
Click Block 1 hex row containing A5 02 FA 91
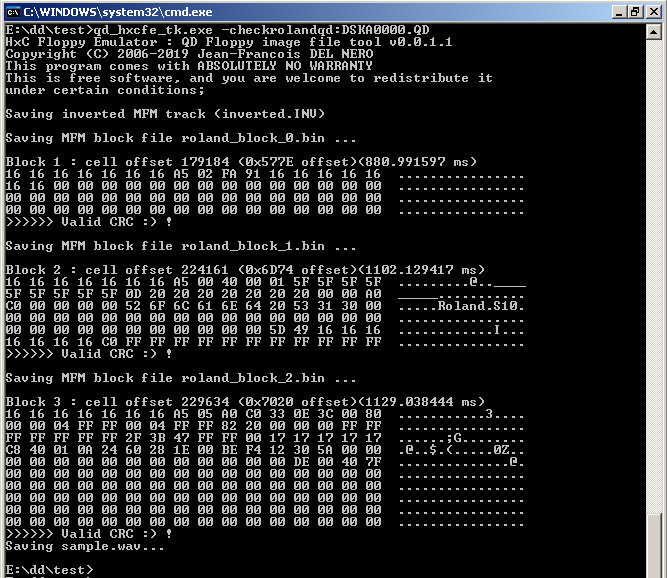click(x=265, y=174)
